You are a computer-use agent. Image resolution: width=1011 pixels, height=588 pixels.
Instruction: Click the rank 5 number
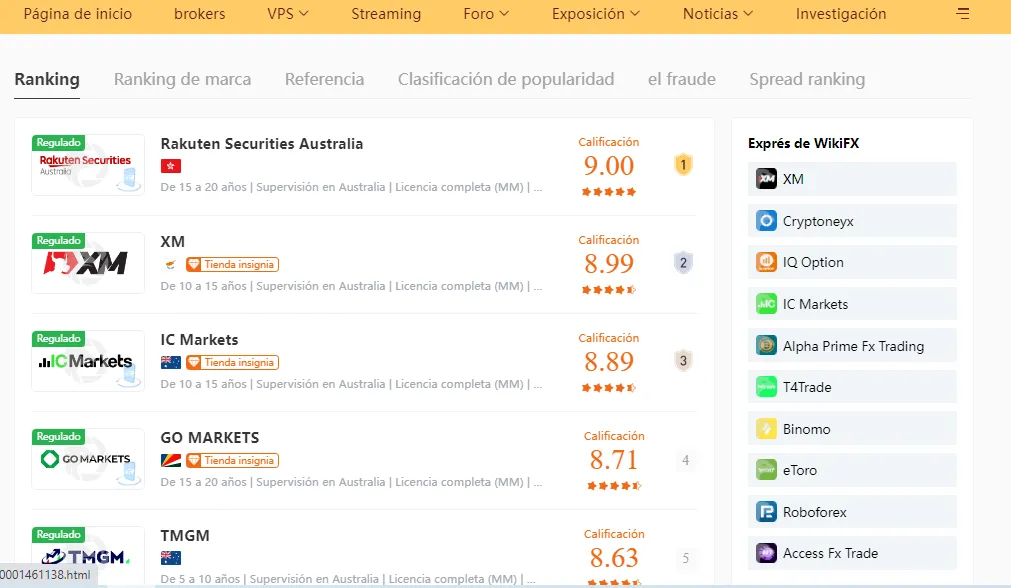[x=685, y=558]
